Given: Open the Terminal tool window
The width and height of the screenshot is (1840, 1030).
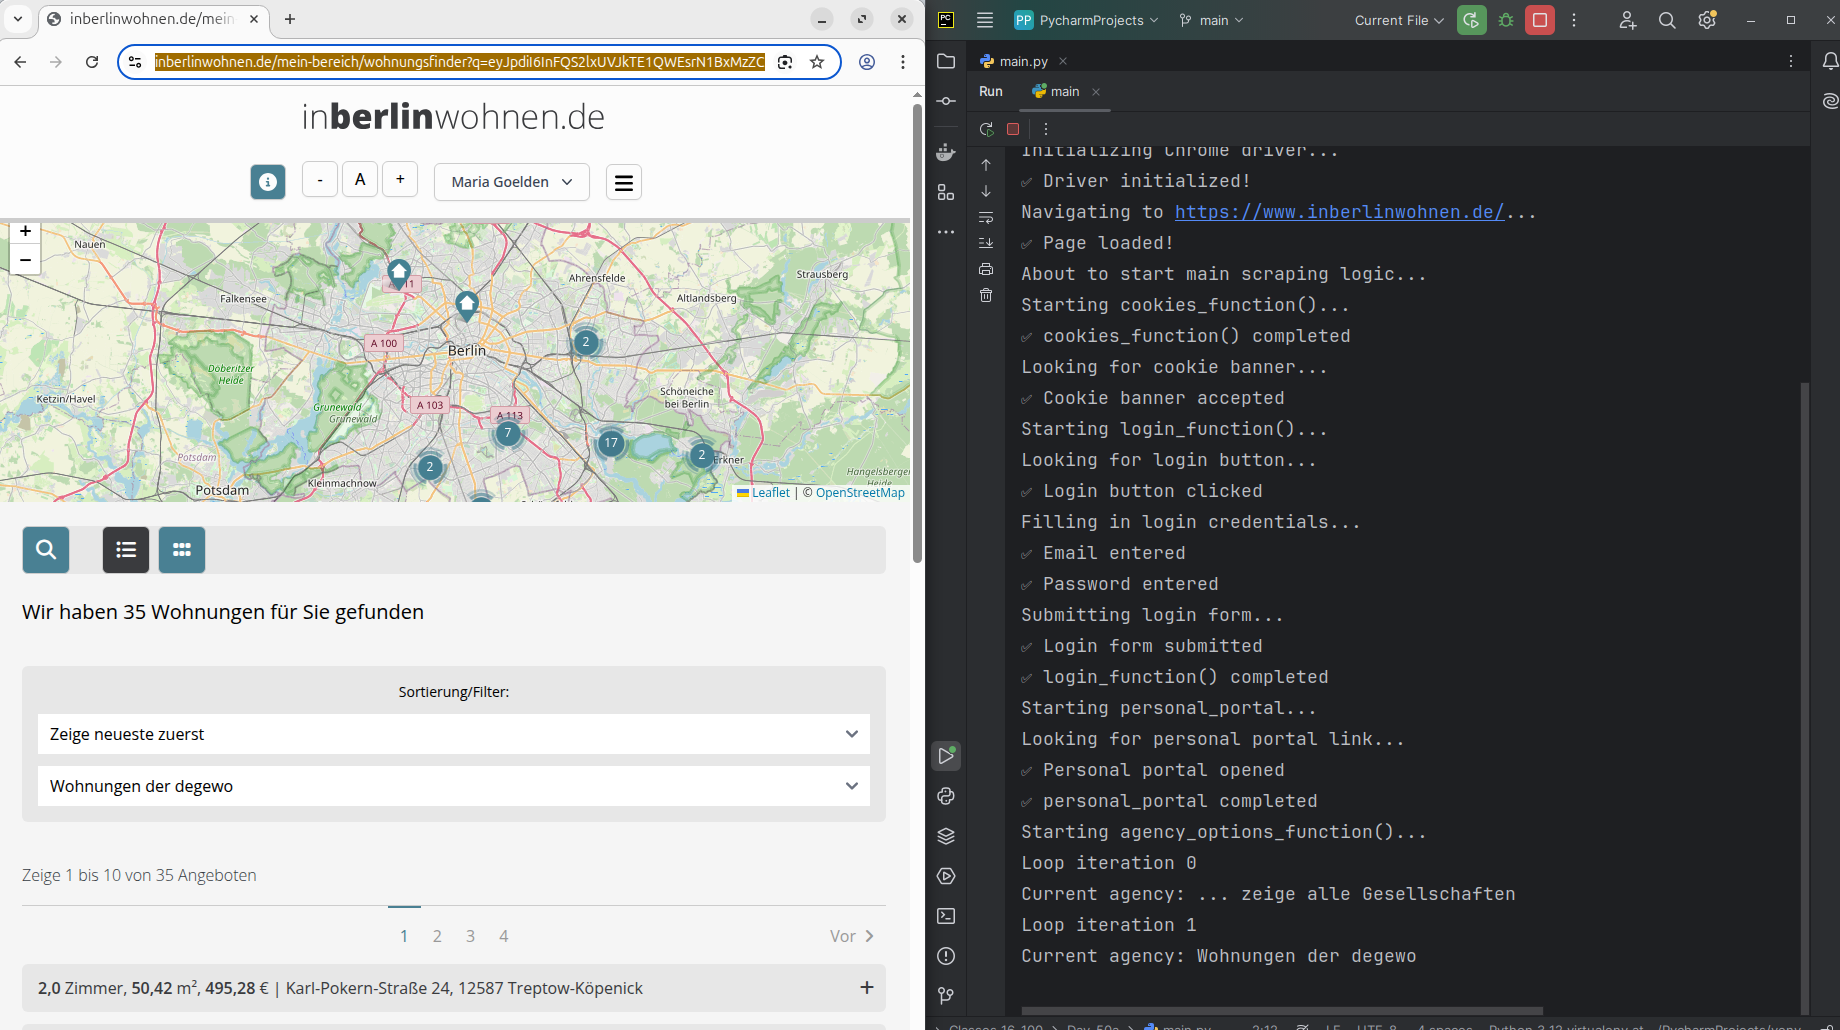Looking at the screenshot, I should coord(946,916).
